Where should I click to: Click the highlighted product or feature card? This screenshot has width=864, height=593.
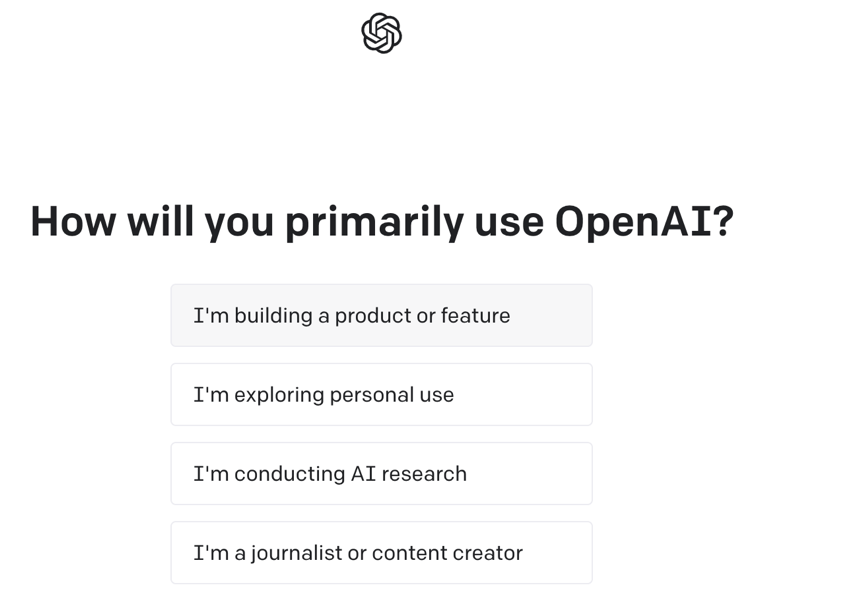pos(381,315)
